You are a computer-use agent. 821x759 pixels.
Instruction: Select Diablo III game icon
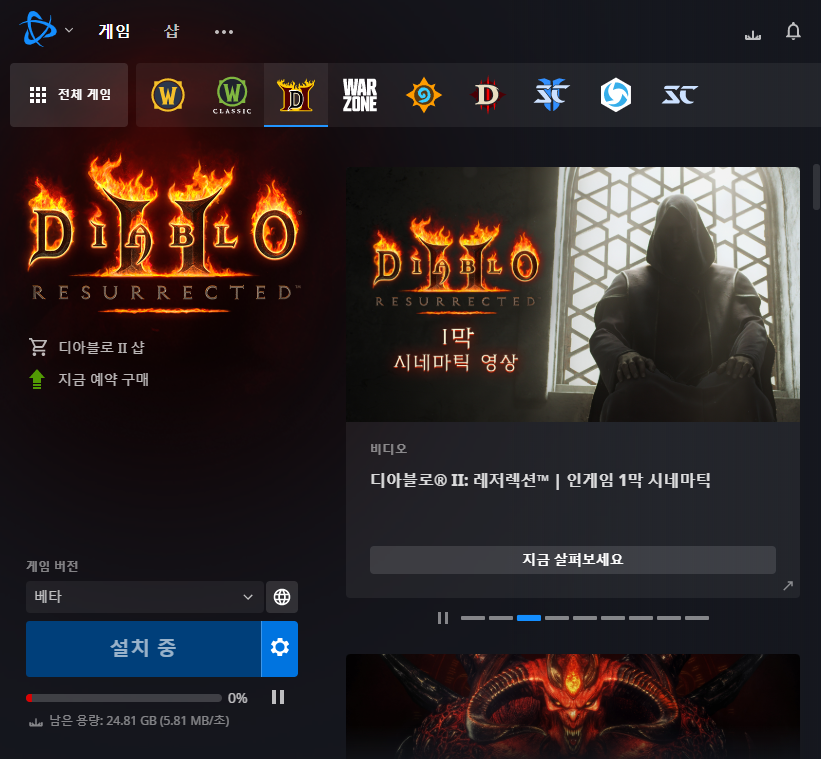487,95
